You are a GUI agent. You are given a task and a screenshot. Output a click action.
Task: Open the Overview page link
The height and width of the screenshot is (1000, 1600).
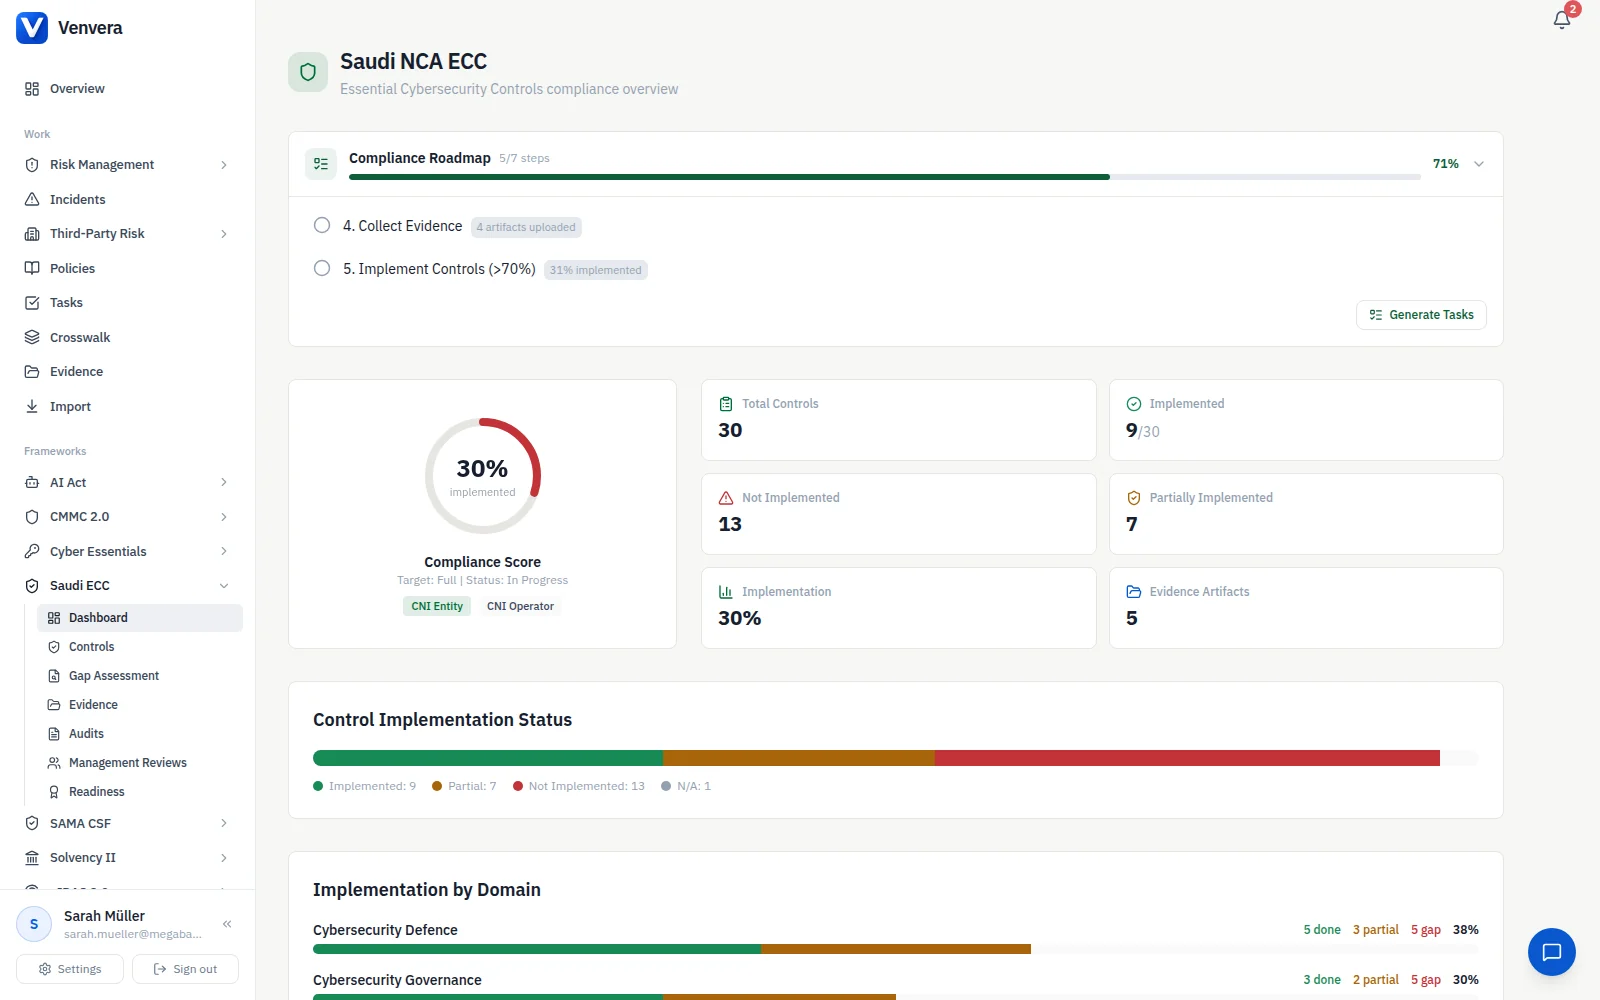tap(128, 89)
